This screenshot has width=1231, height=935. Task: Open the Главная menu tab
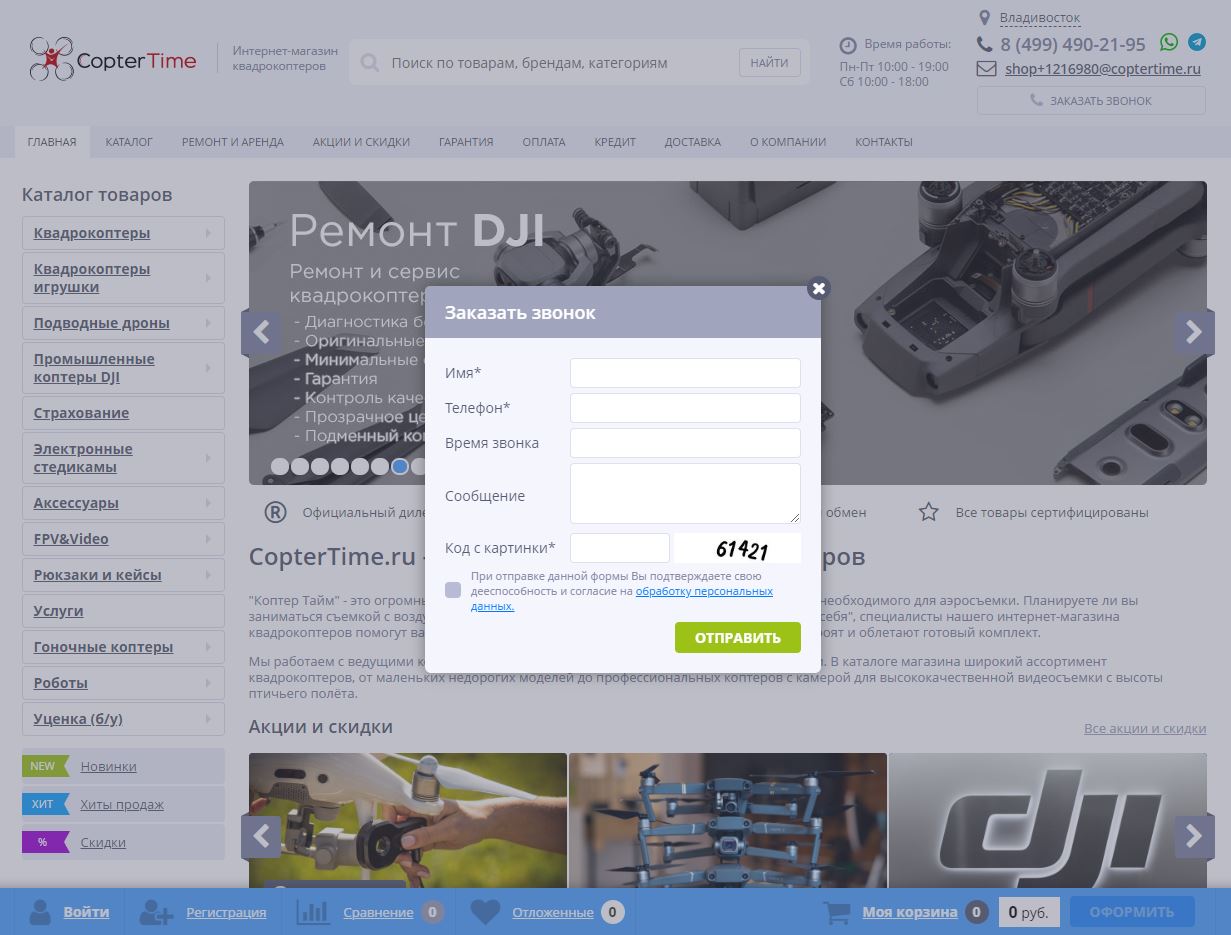click(52, 142)
